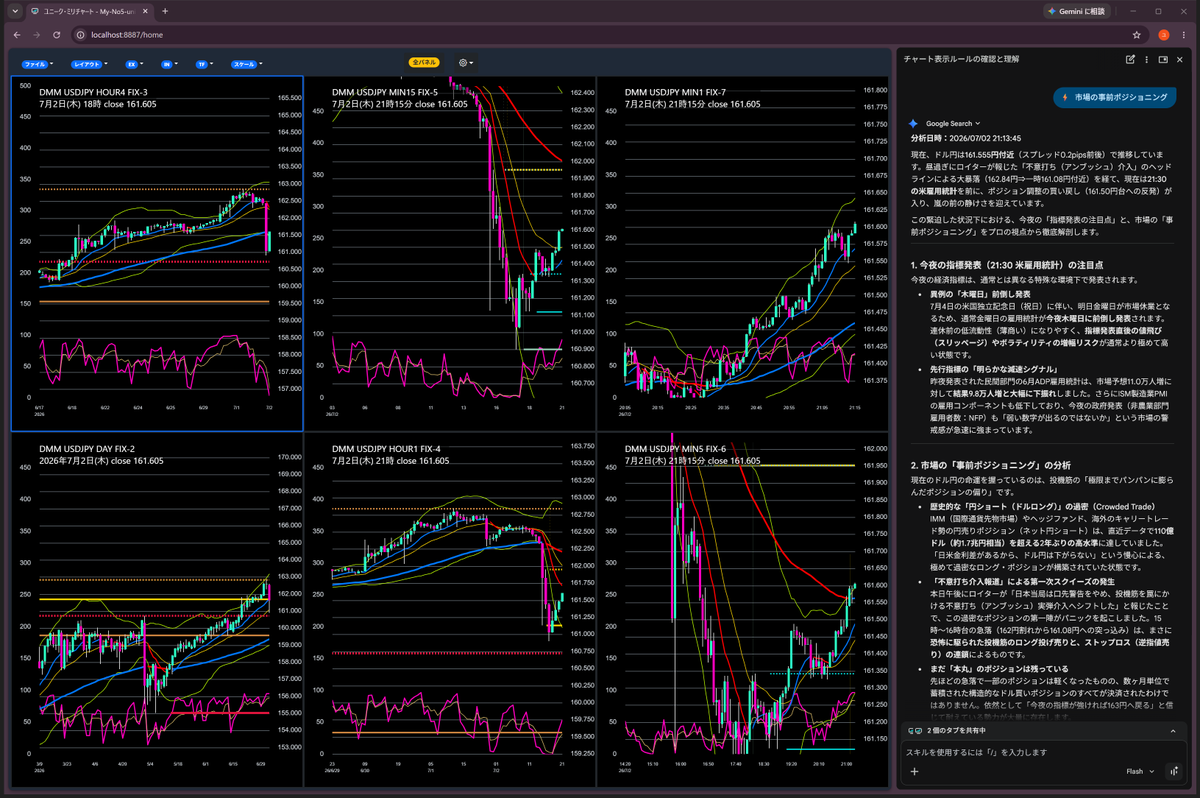Click heading 2. 市場の「事前ポジショニング」の分析
This screenshot has width=1200, height=798.
click(990, 466)
